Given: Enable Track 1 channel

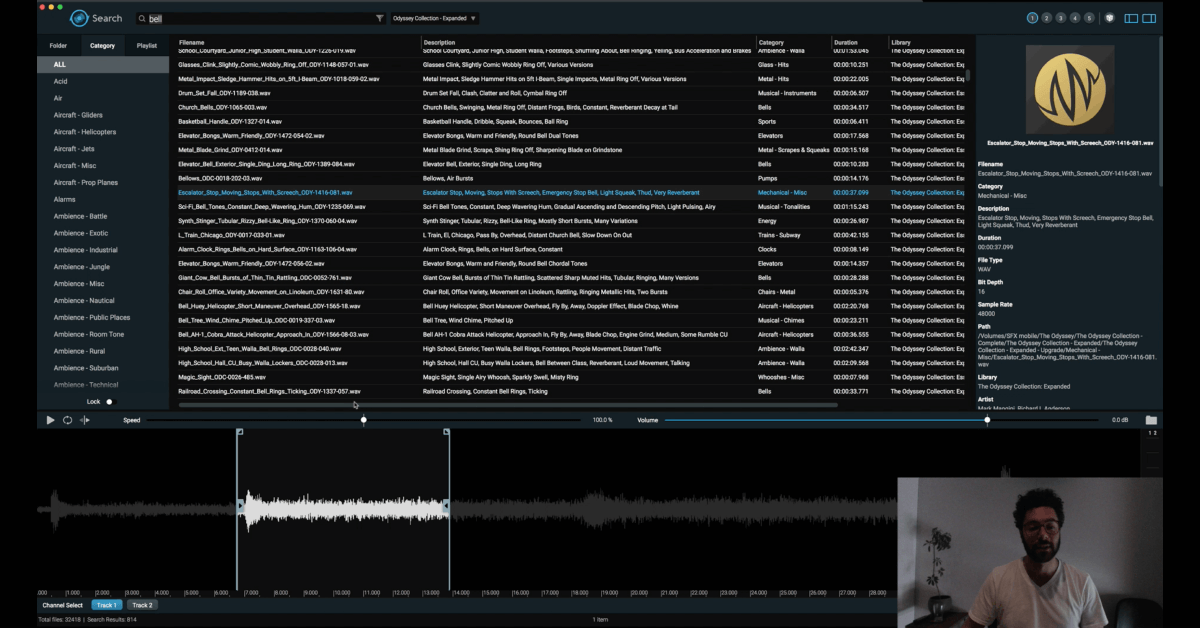Looking at the screenshot, I should pos(107,605).
